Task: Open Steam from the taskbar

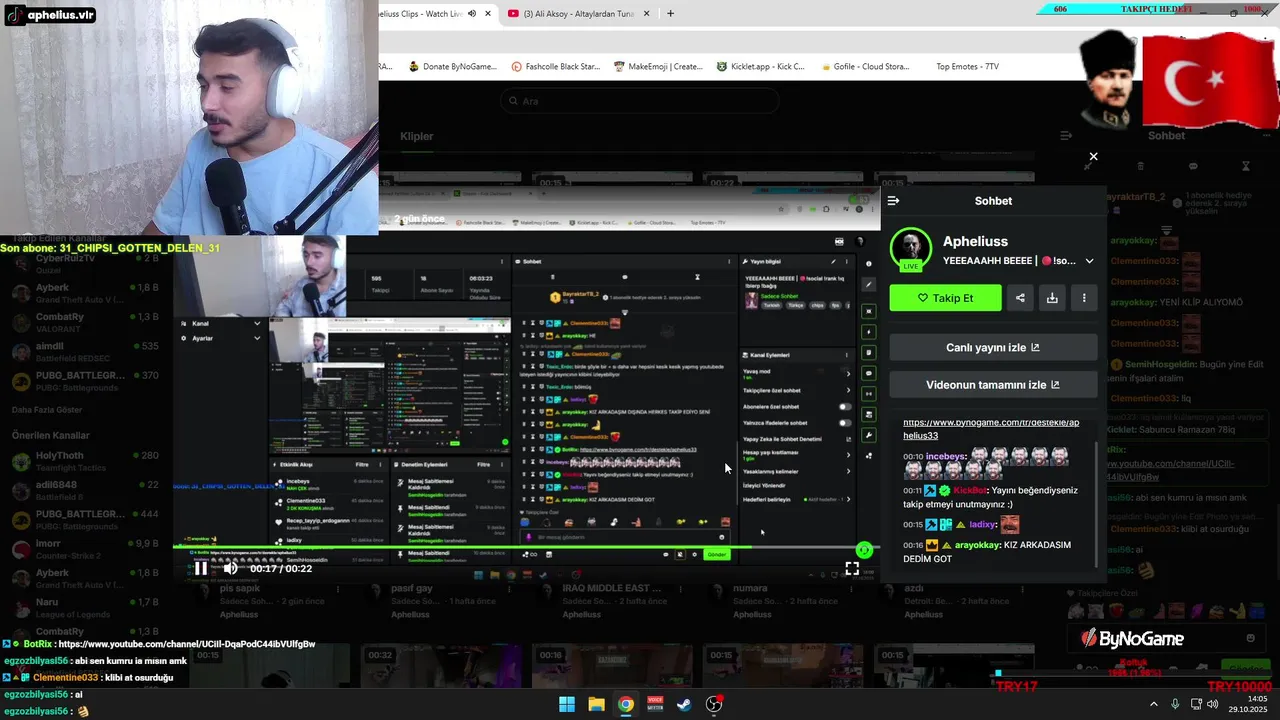Action: tap(684, 704)
